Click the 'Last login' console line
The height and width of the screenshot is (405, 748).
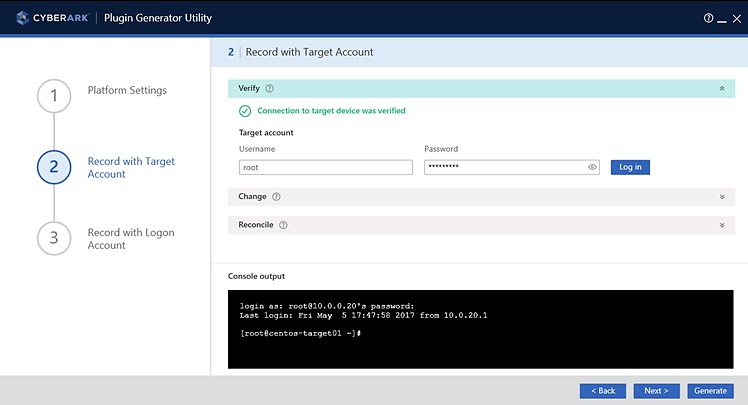coord(364,315)
